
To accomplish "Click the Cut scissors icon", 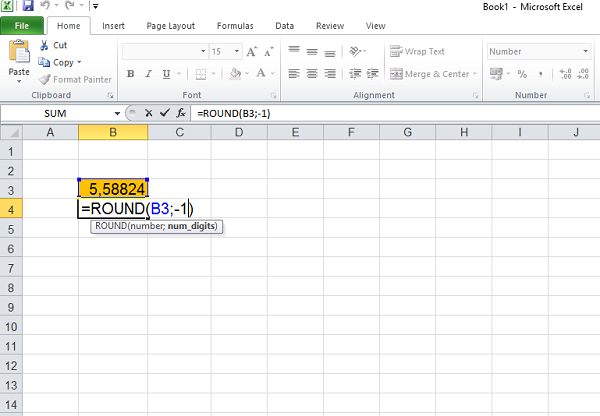I will pos(45,45).
